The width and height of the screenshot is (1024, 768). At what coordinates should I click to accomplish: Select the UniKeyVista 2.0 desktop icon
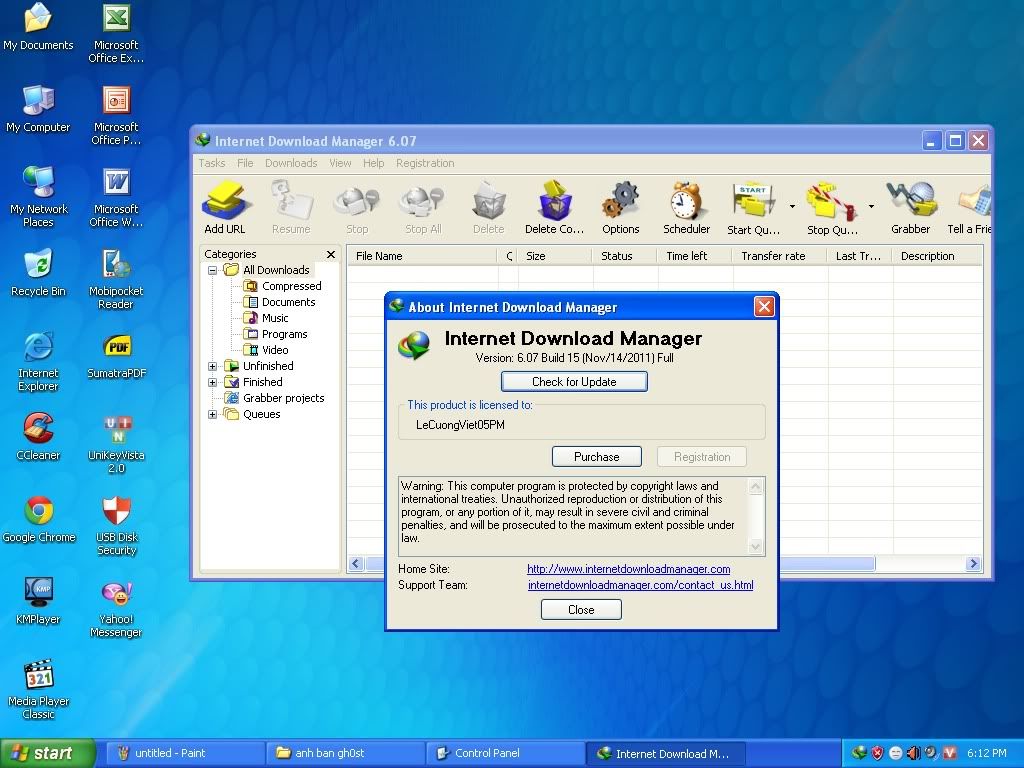pos(116,443)
